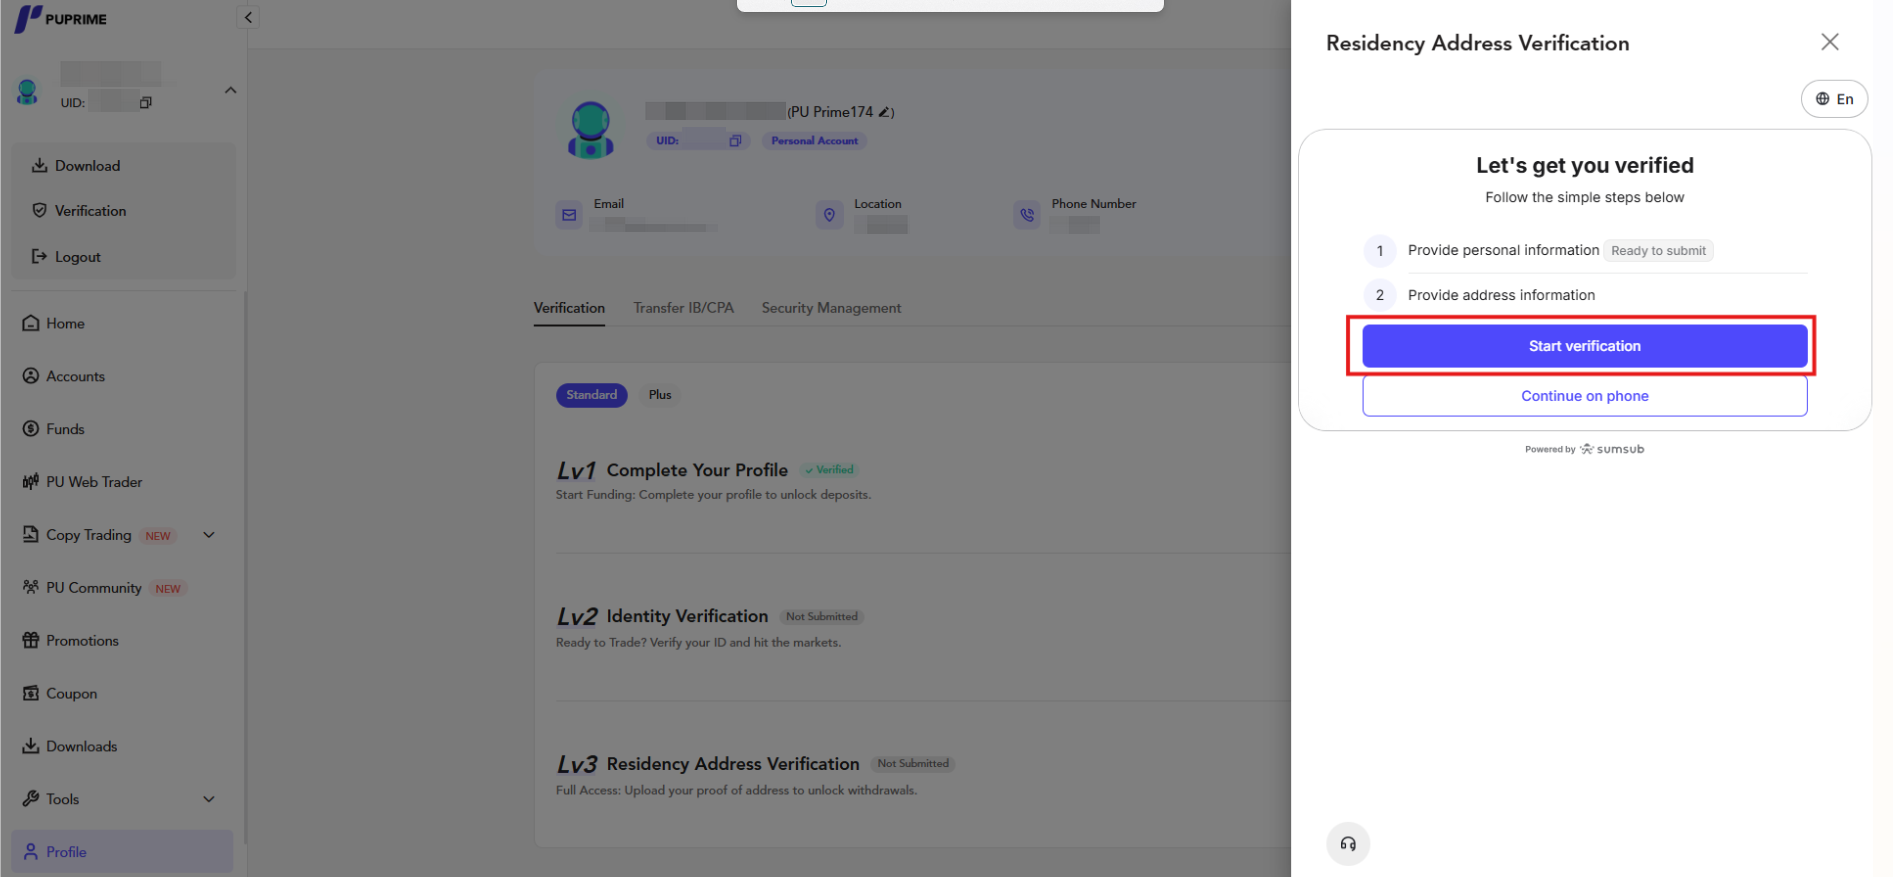Open the Sumsub powered-by link
This screenshot has width=1893, height=877.
point(1584,449)
